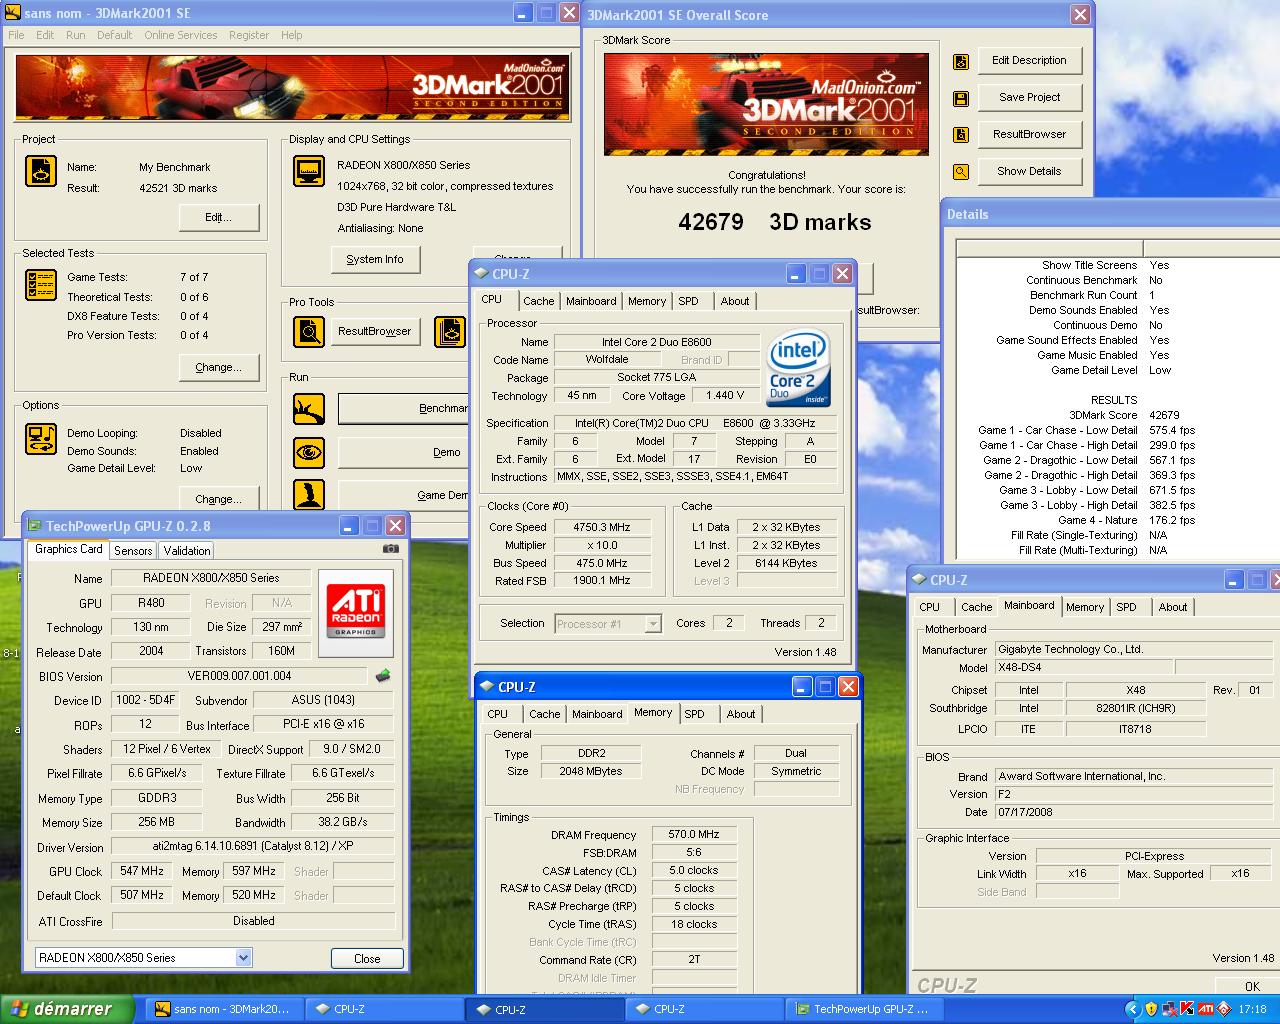
Task: Click the Show Details button
Action: pyautogui.click(x=1029, y=171)
